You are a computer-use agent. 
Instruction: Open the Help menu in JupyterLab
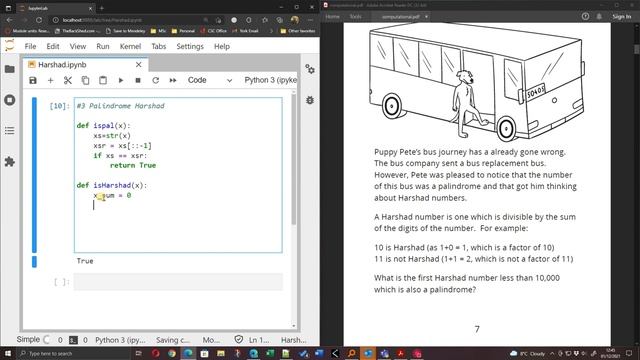[x=222, y=47]
